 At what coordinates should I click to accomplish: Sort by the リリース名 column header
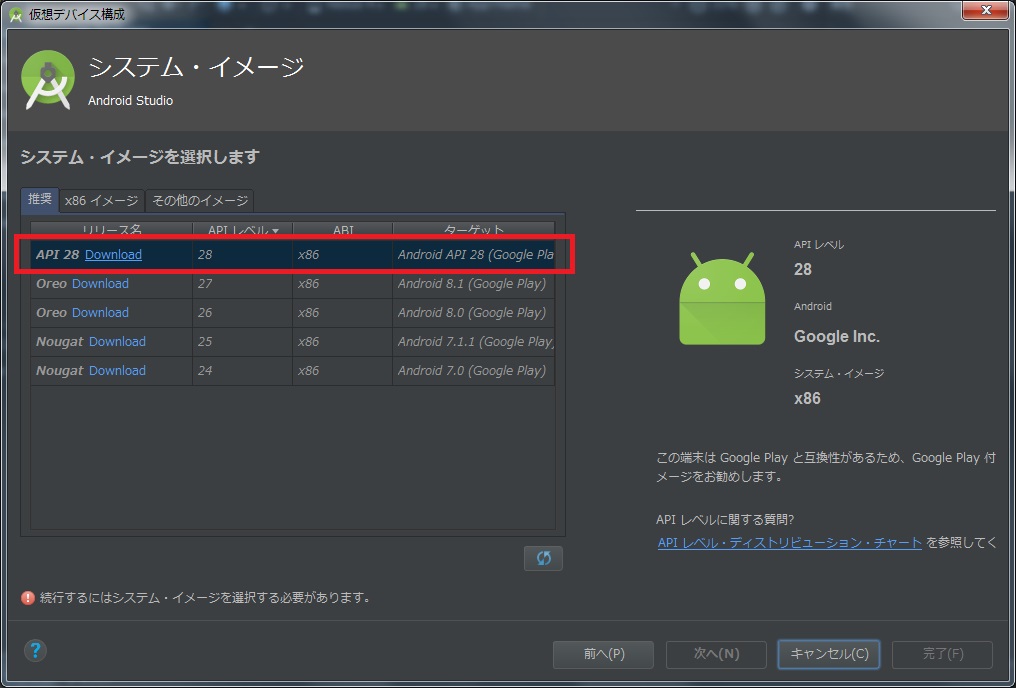[x=111, y=230]
